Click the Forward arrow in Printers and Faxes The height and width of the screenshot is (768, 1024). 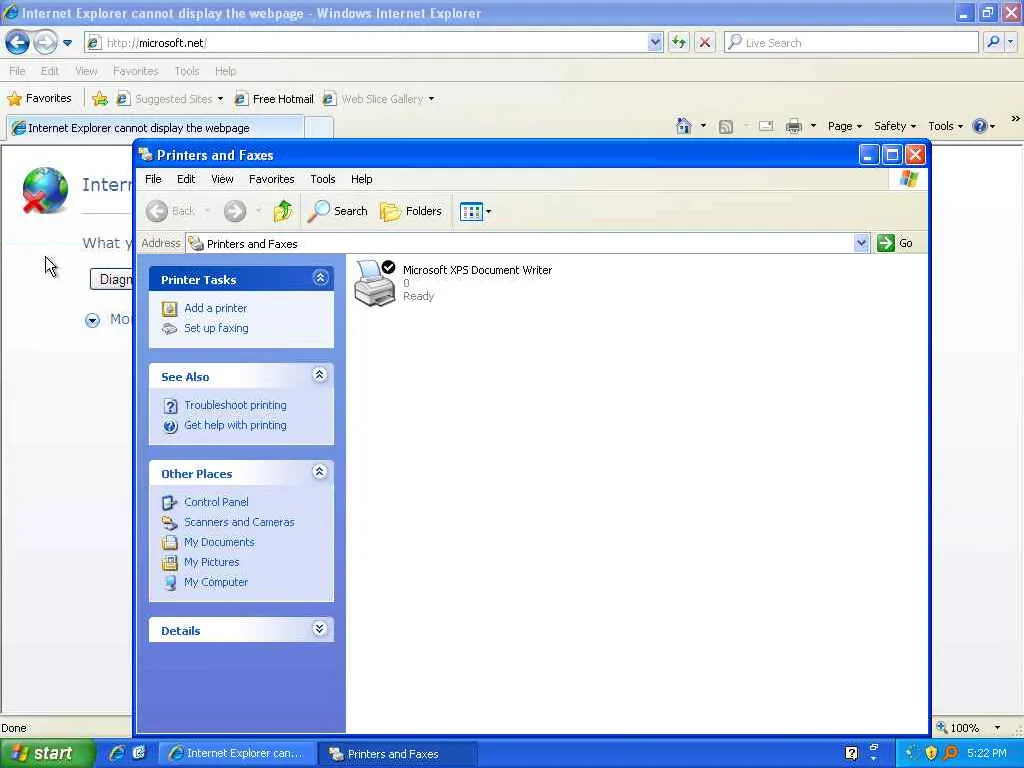click(235, 211)
